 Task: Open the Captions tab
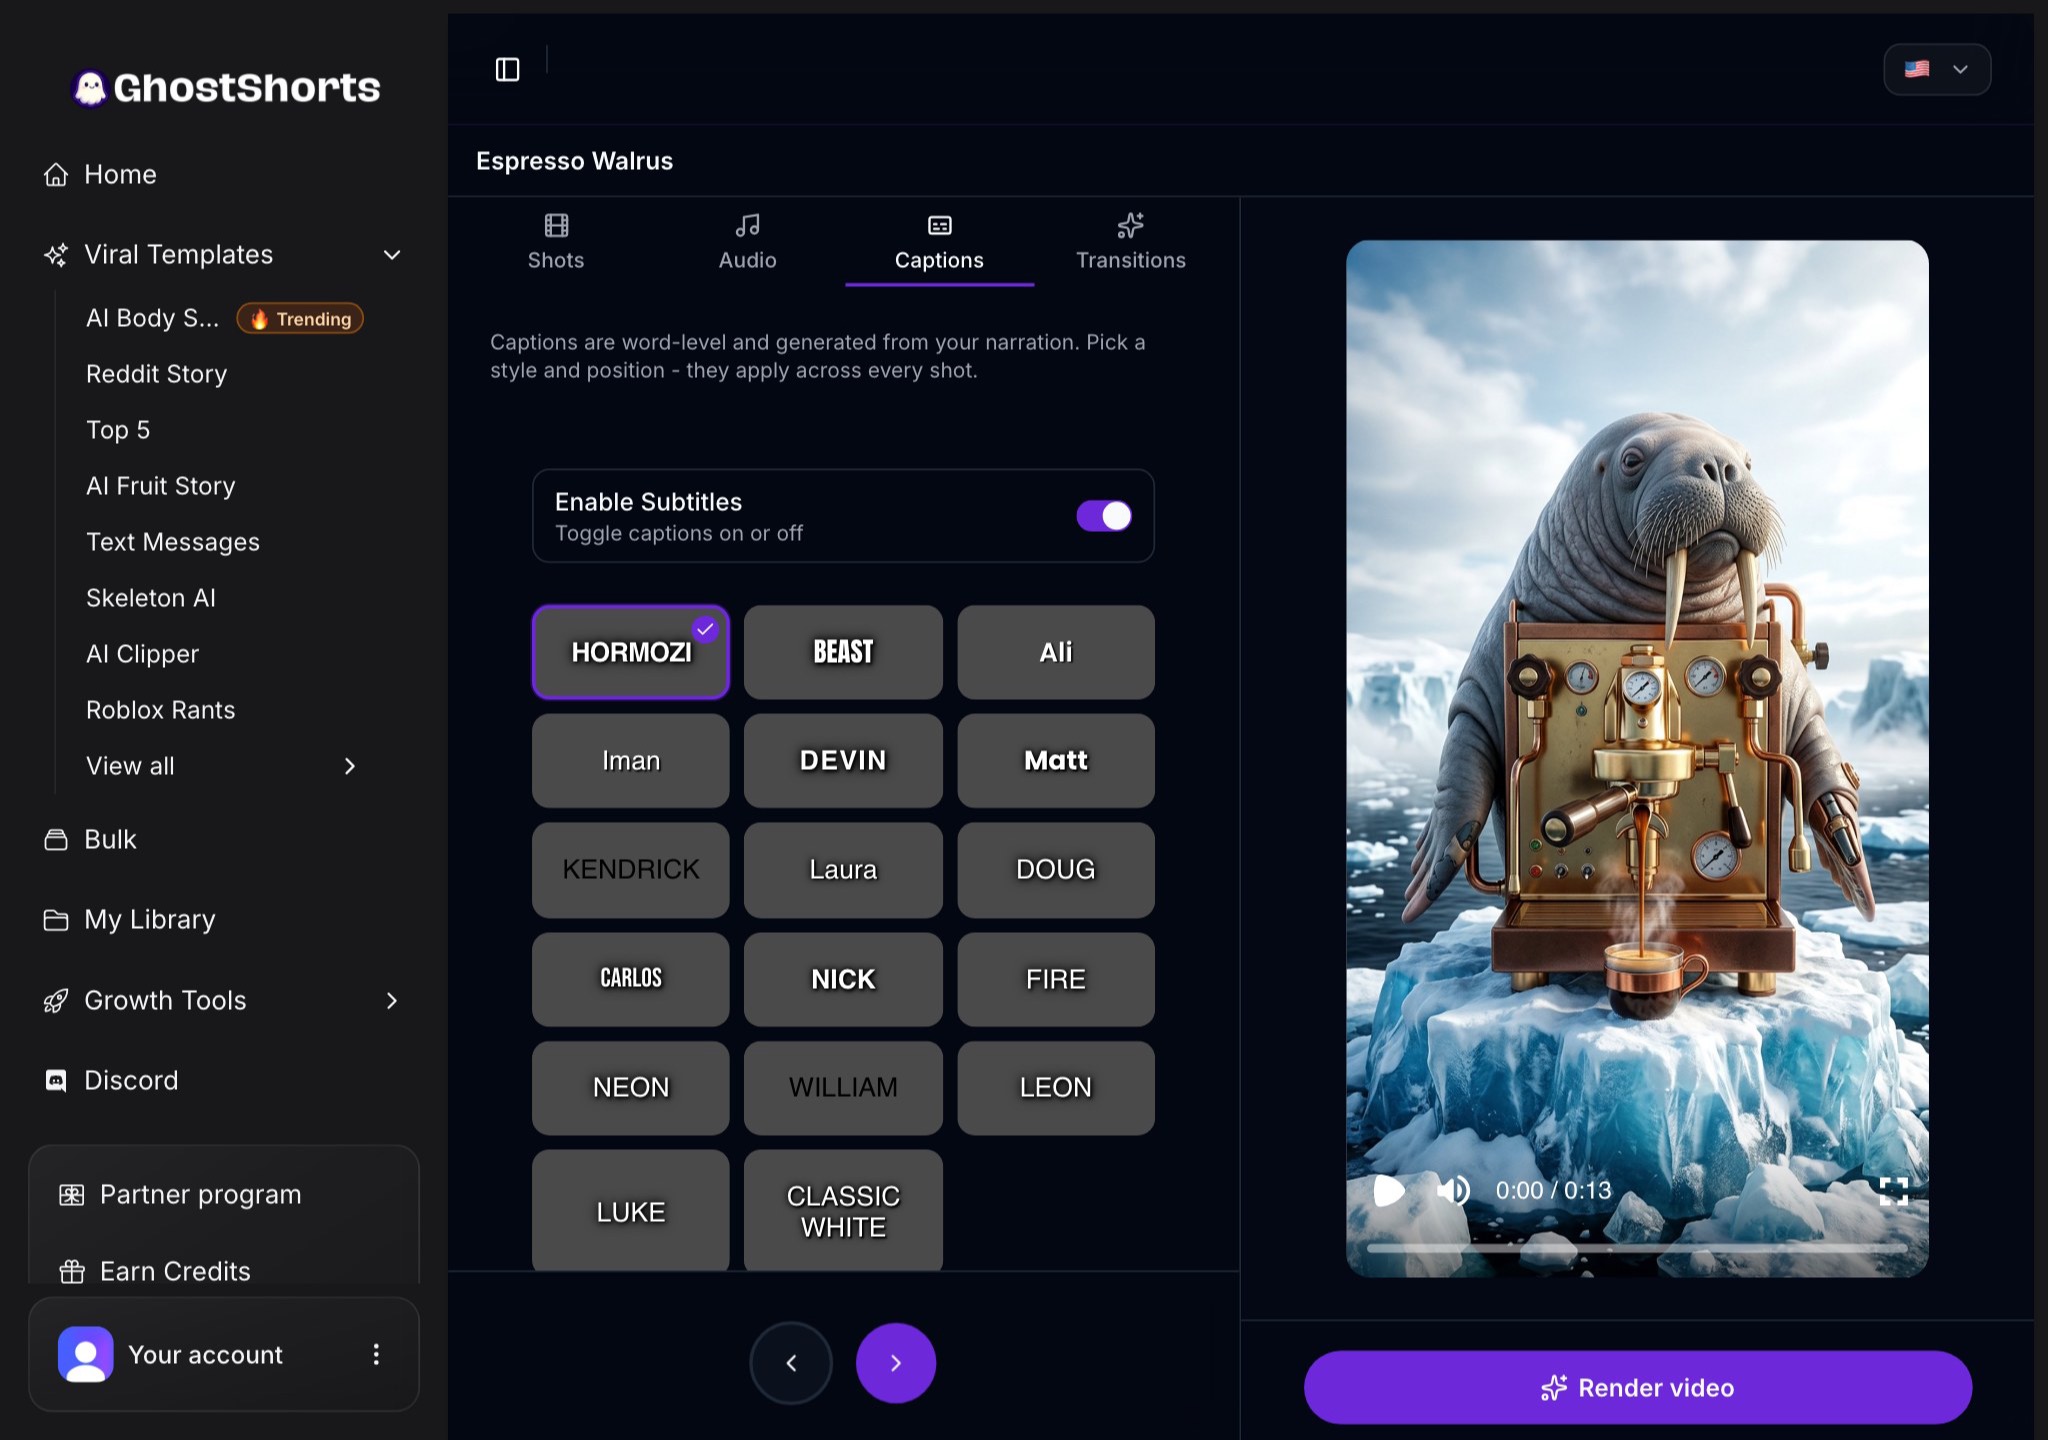tap(939, 242)
